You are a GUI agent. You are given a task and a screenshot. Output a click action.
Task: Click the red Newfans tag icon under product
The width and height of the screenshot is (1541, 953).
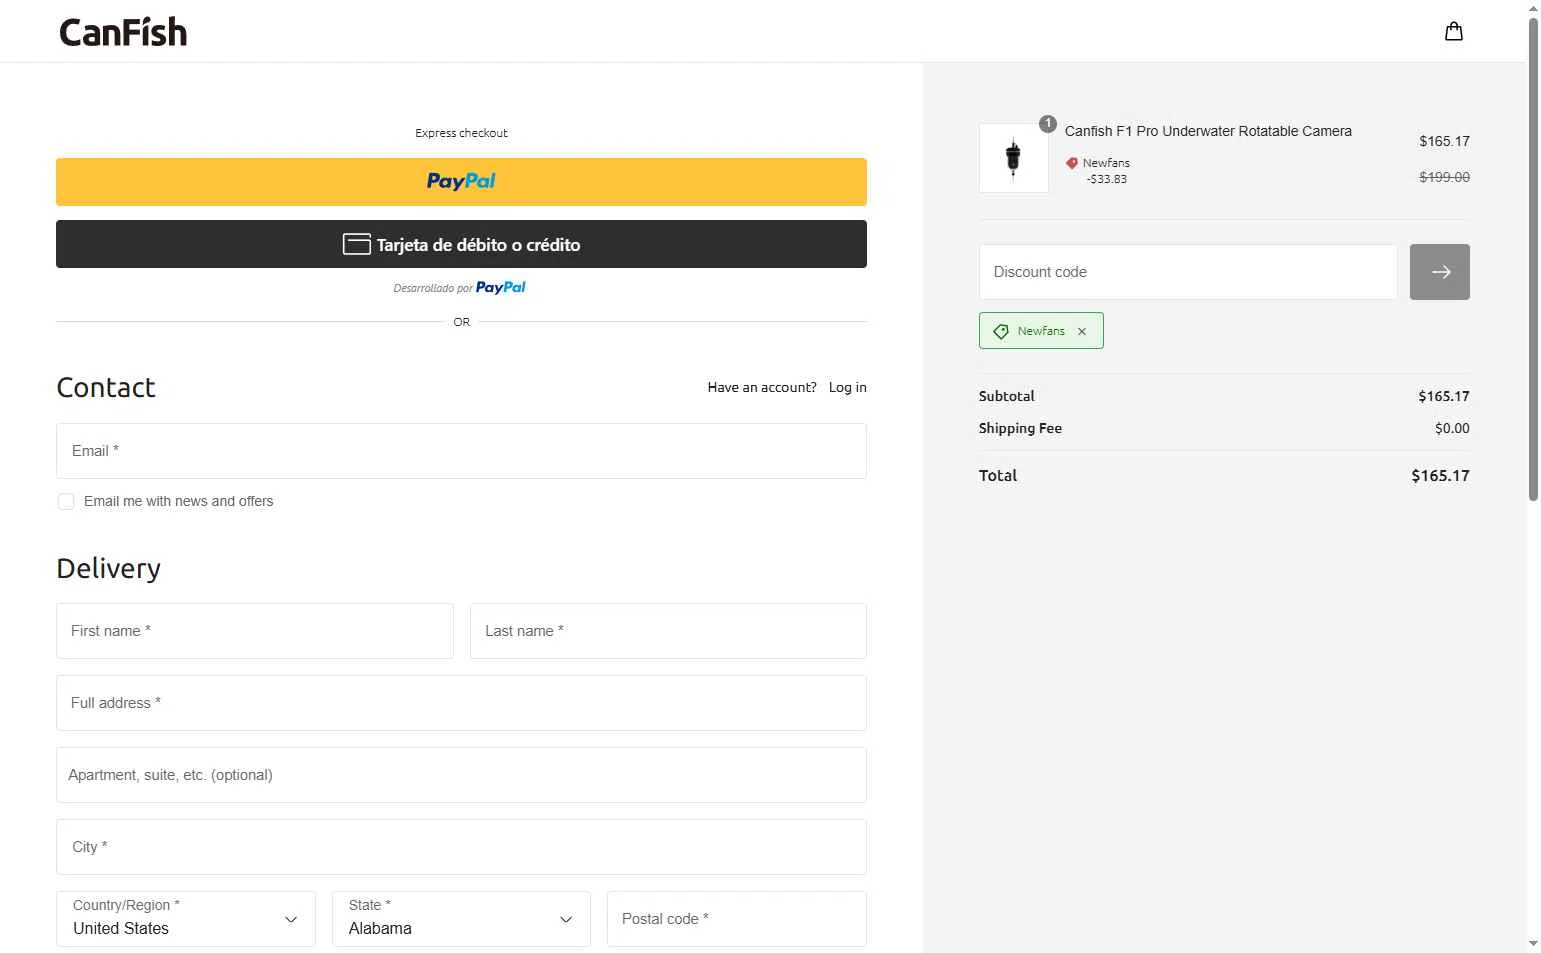click(1072, 163)
